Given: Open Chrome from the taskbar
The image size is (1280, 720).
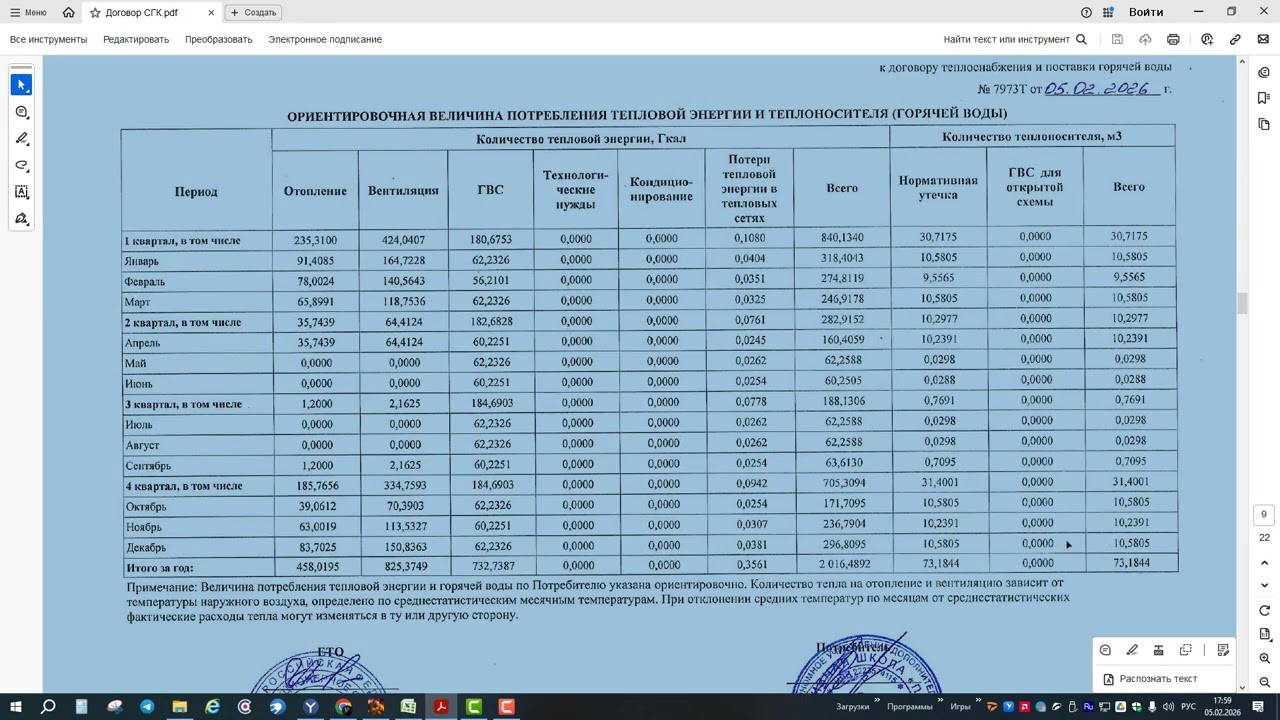Looking at the screenshot, I should (x=343, y=707).
